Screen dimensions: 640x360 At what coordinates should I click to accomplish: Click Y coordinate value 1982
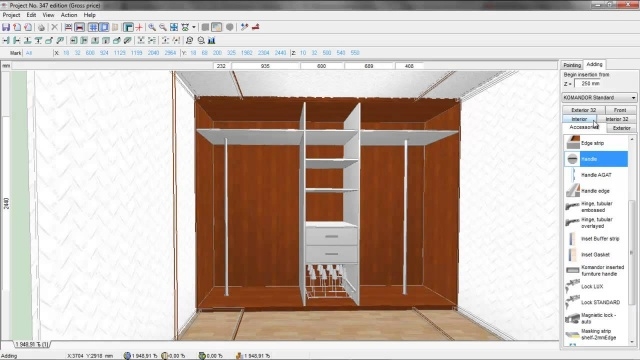tap(247, 53)
